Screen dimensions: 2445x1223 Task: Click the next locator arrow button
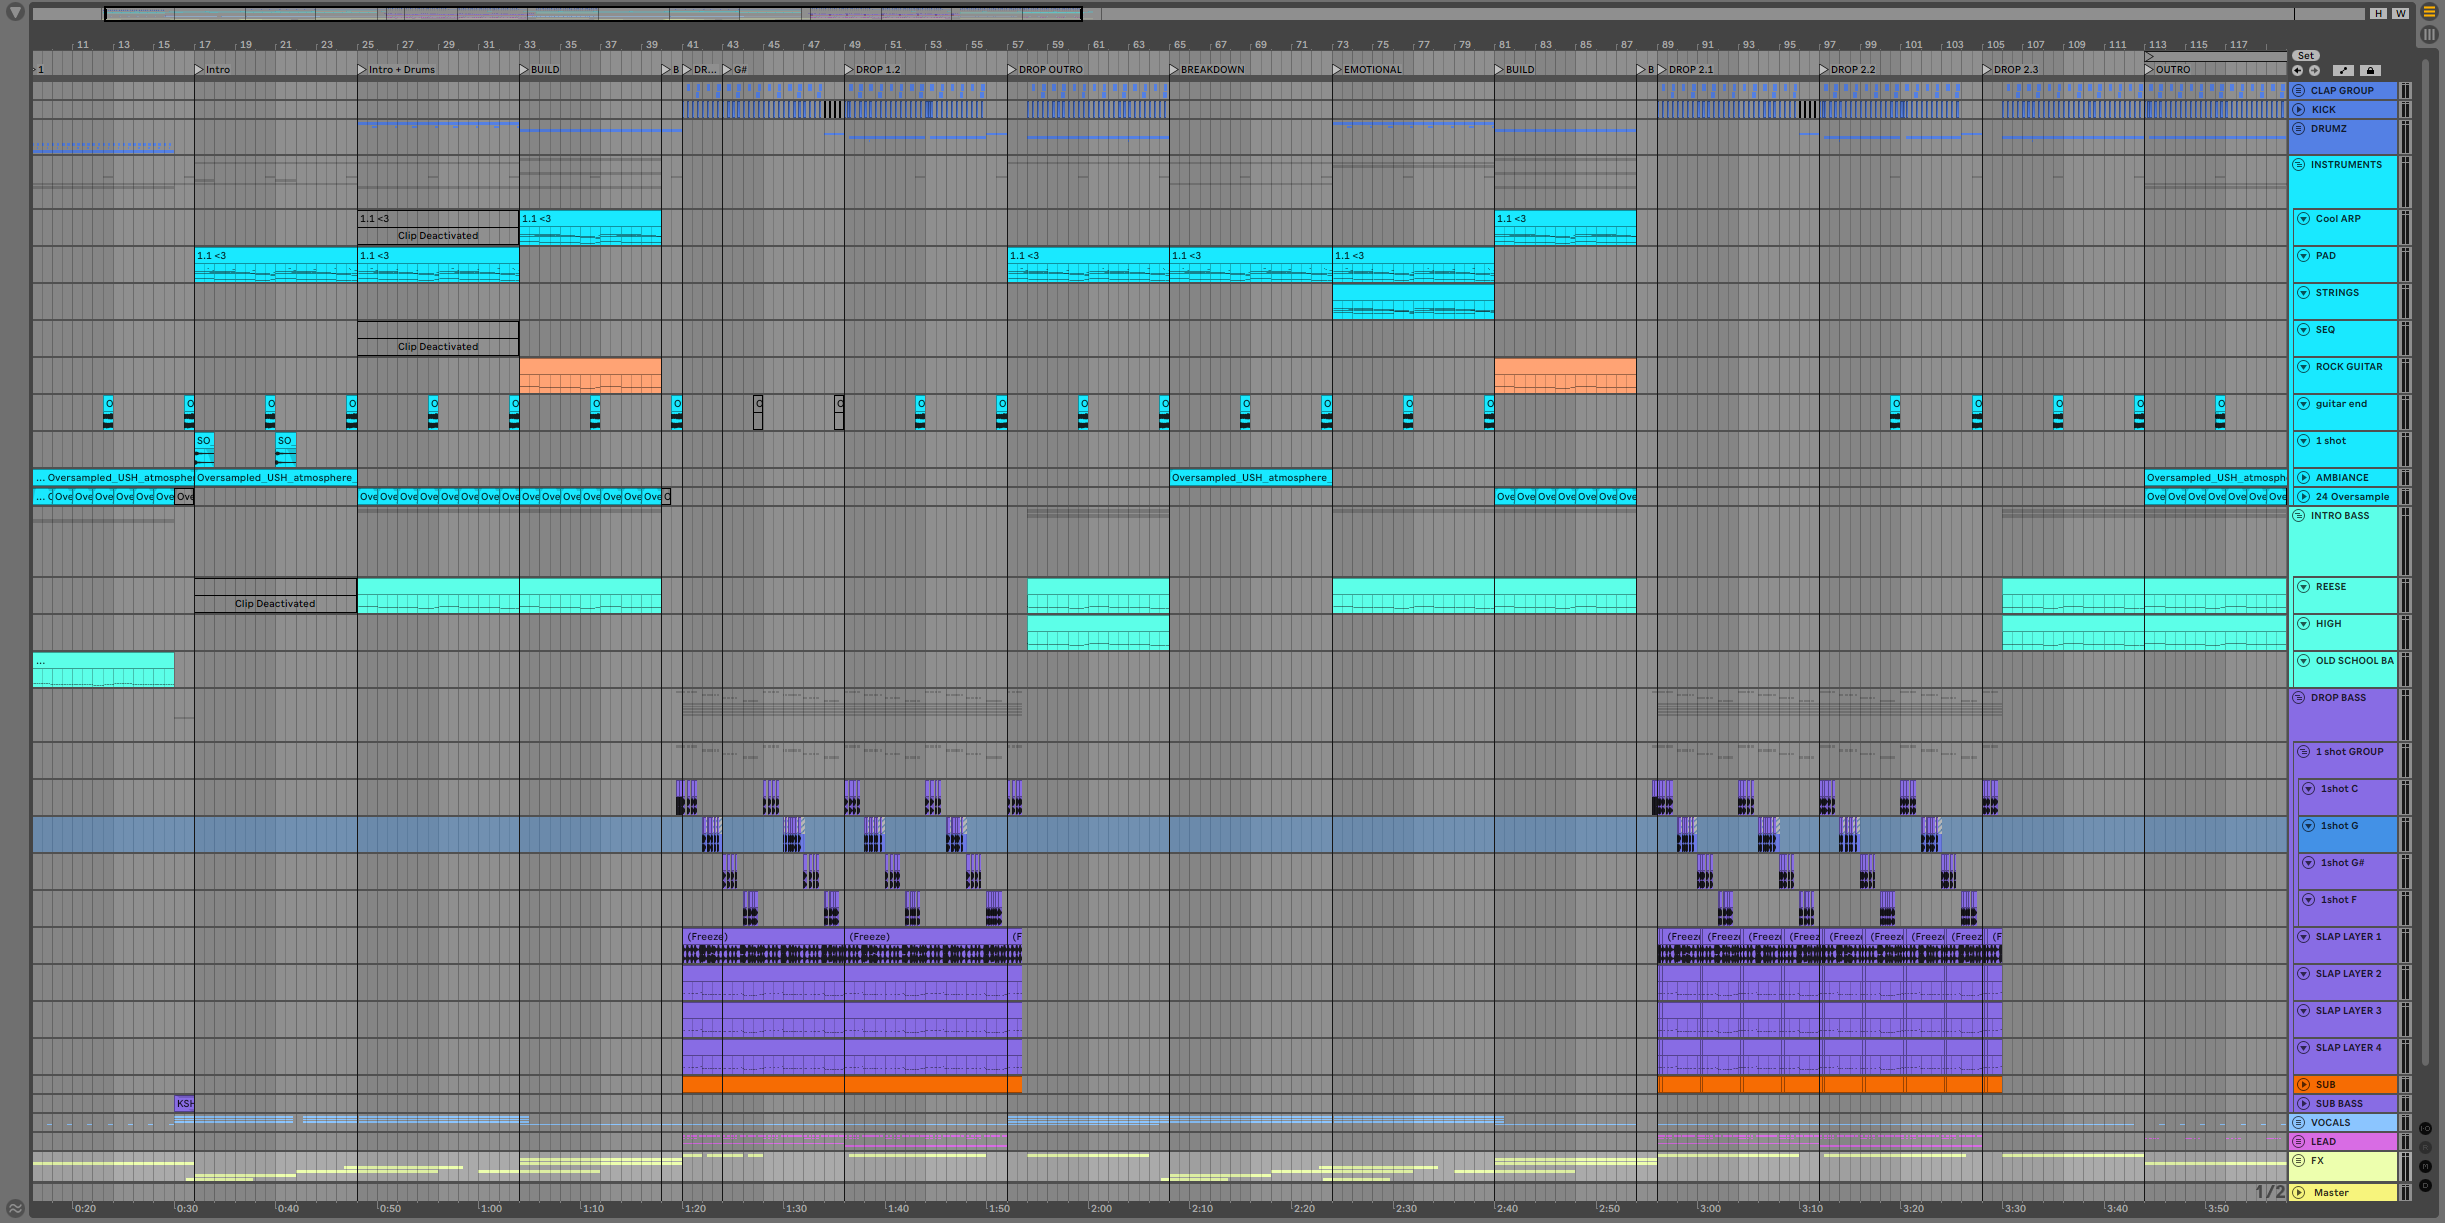coord(2314,71)
